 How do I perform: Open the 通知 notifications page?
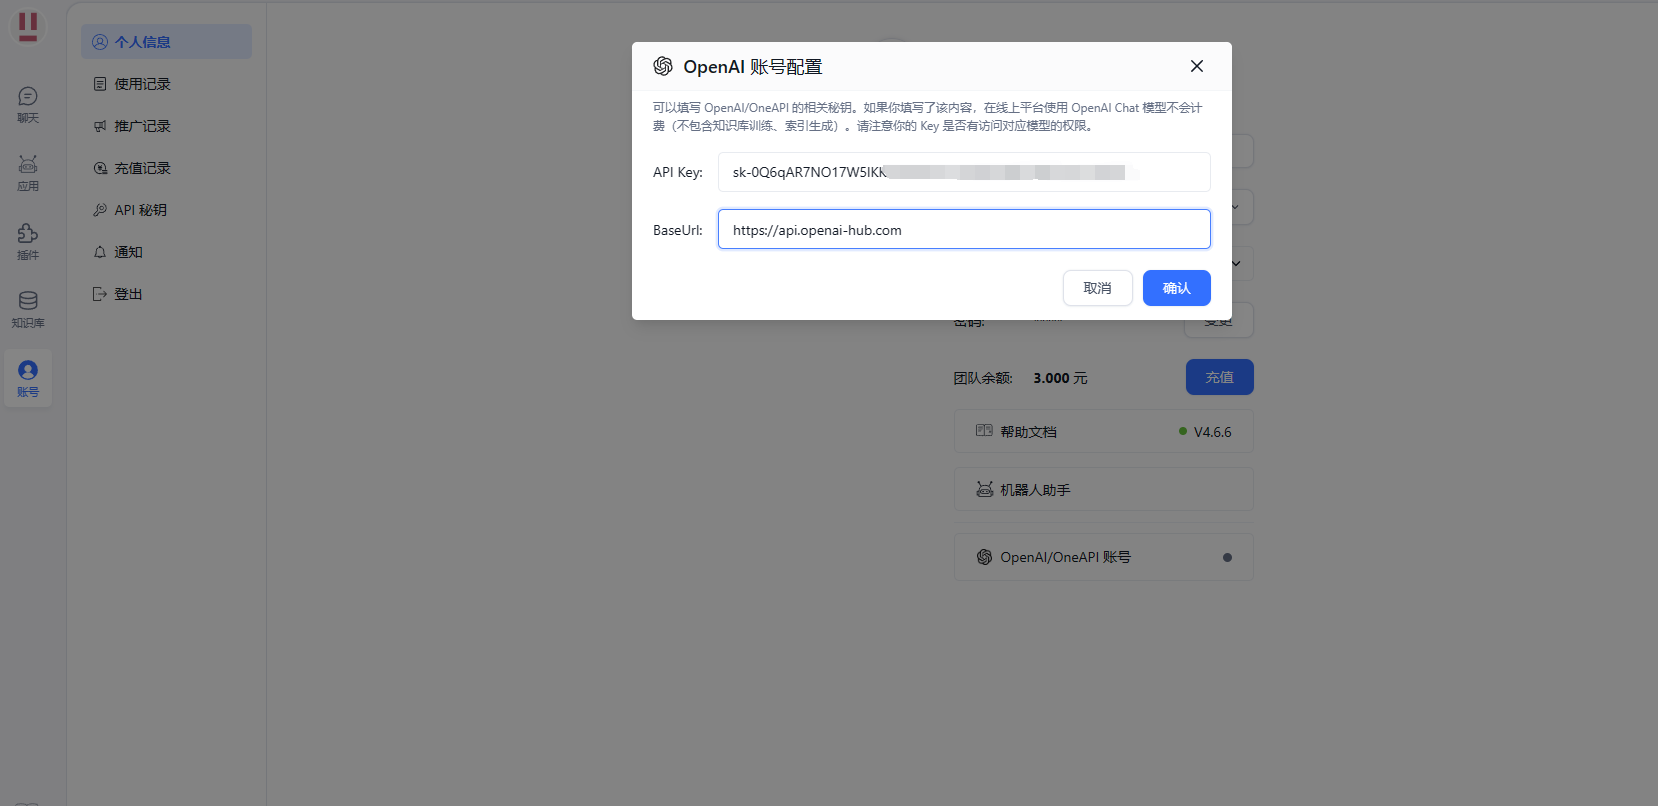(x=166, y=252)
